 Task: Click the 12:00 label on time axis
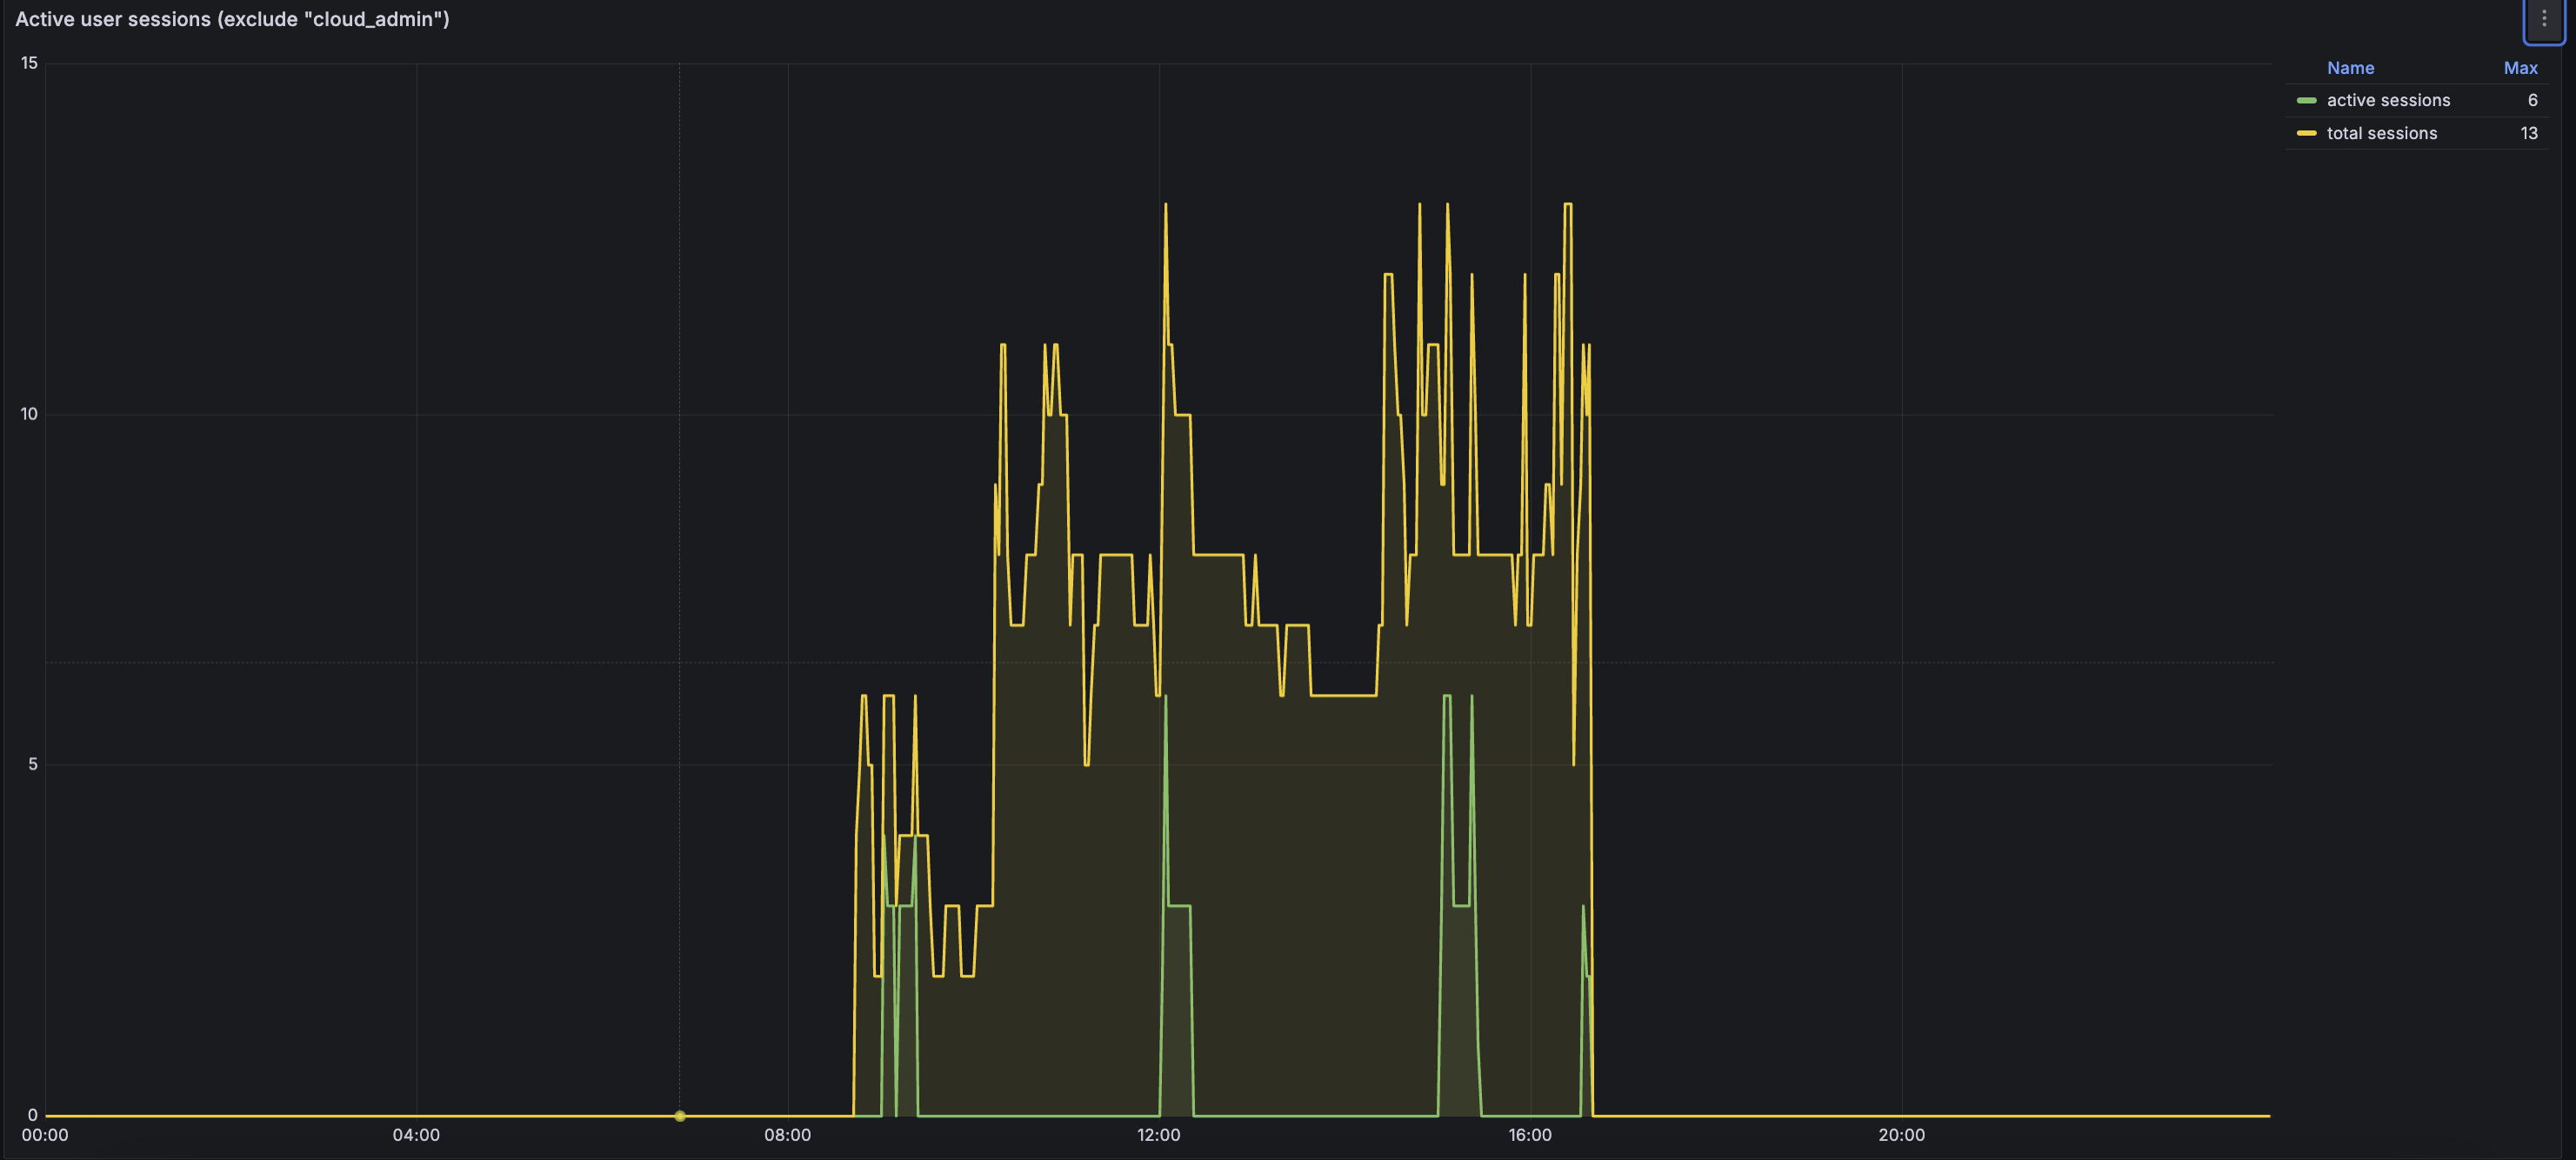pos(1158,1135)
